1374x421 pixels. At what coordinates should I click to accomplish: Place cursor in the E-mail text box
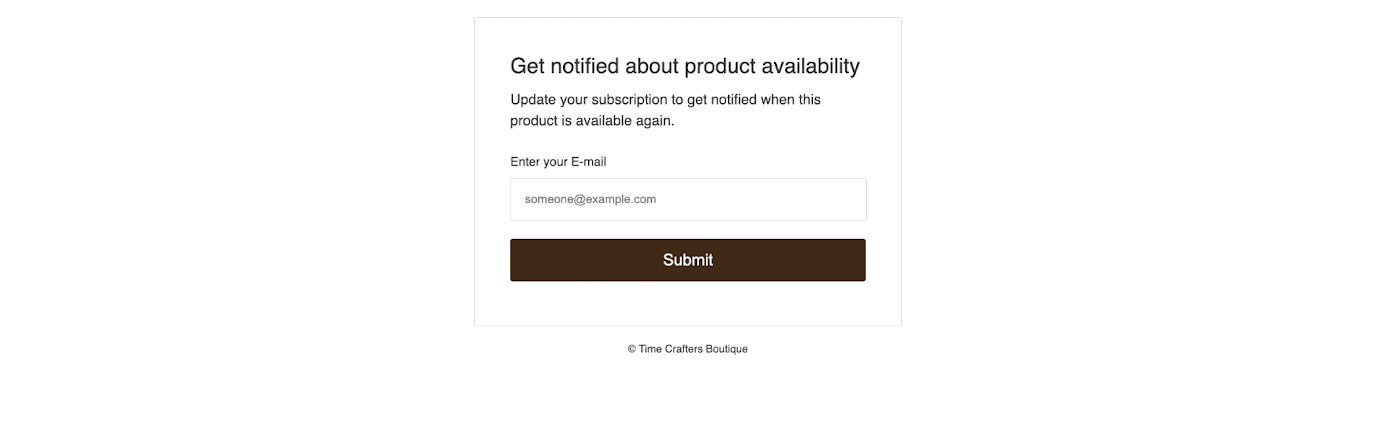coord(687,199)
